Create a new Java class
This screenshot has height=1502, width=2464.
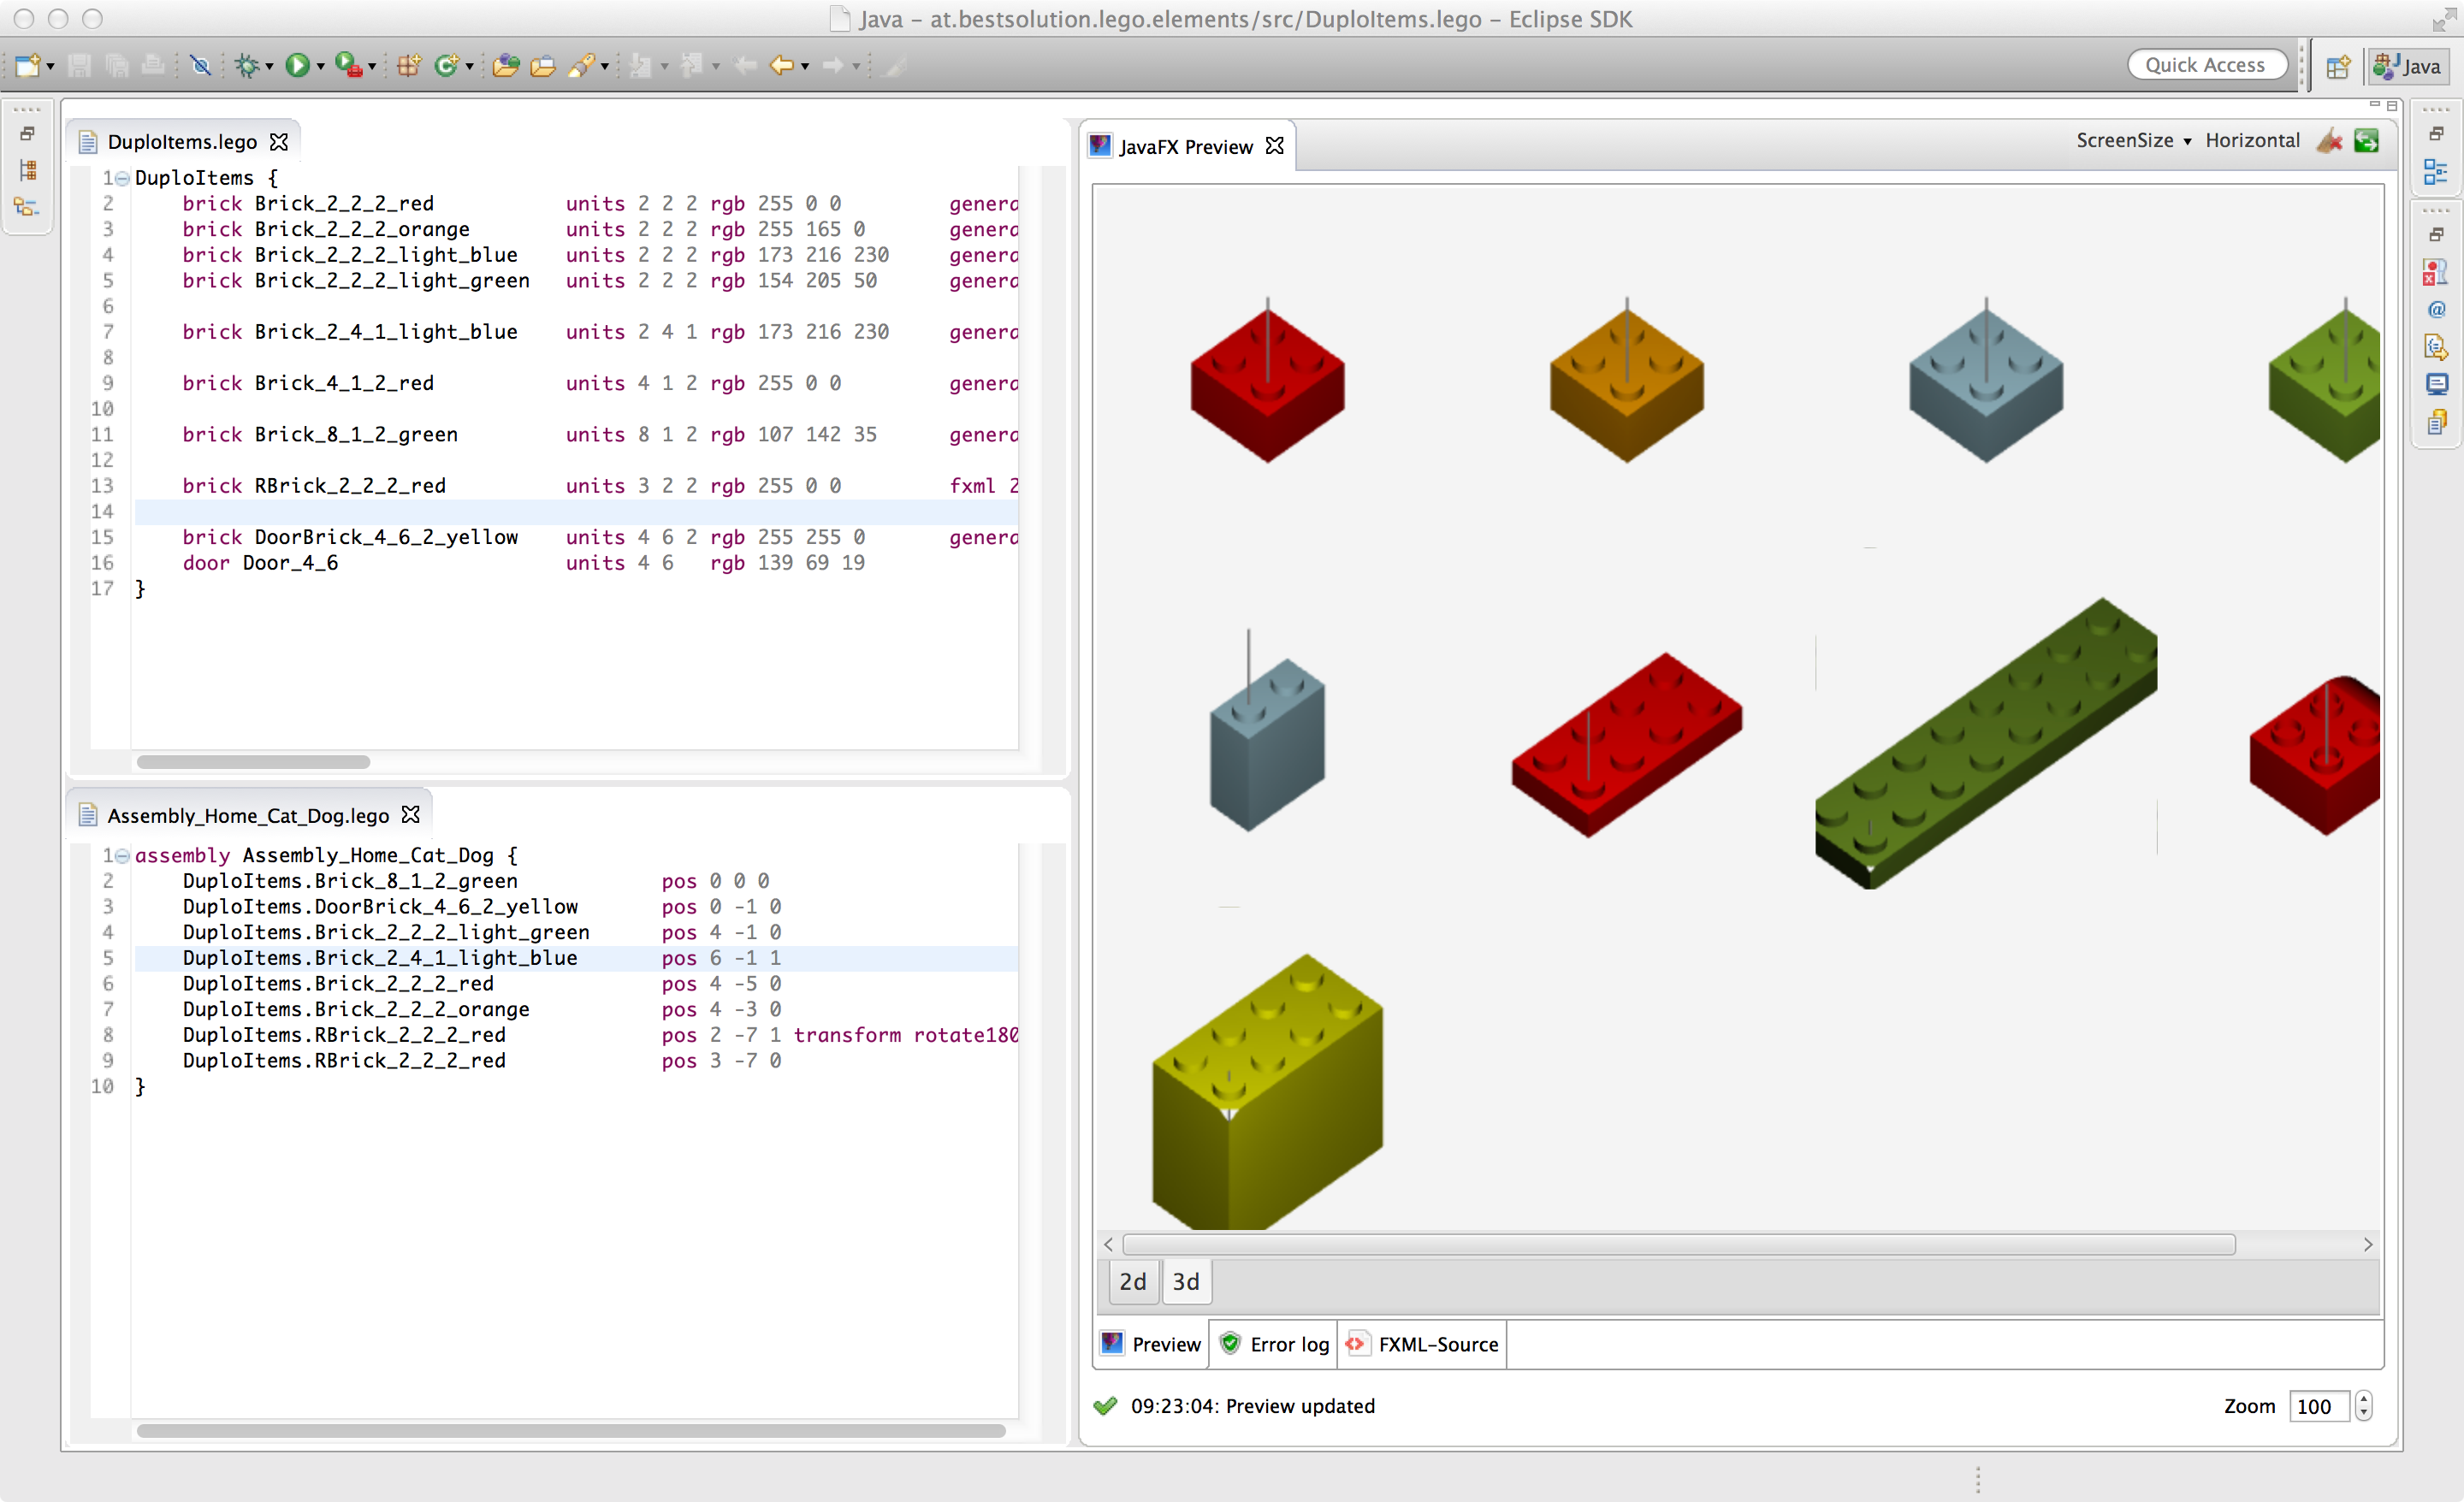[446, 65]
